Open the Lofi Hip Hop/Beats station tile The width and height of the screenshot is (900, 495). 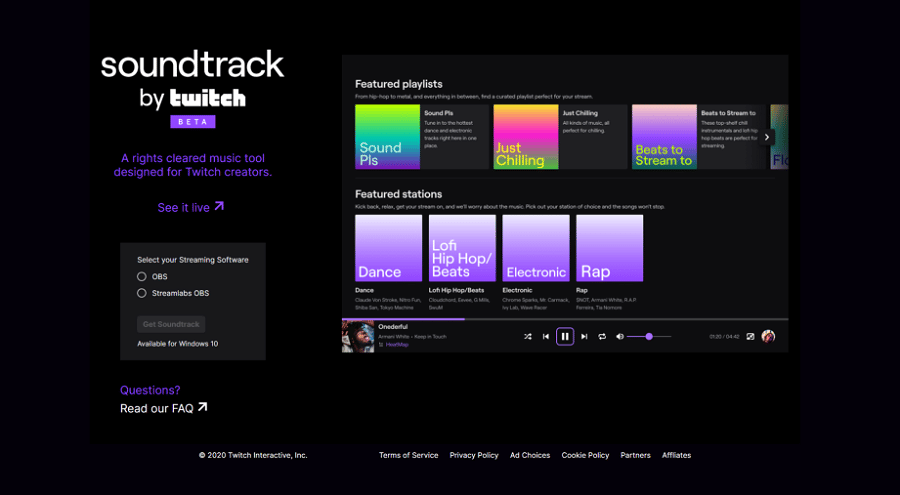(462, 248)
